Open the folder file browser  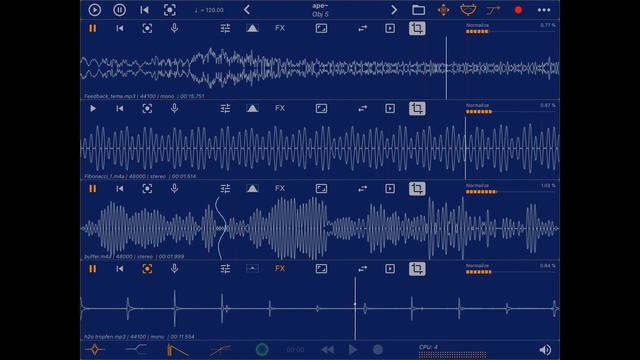[x=418, y=10]
